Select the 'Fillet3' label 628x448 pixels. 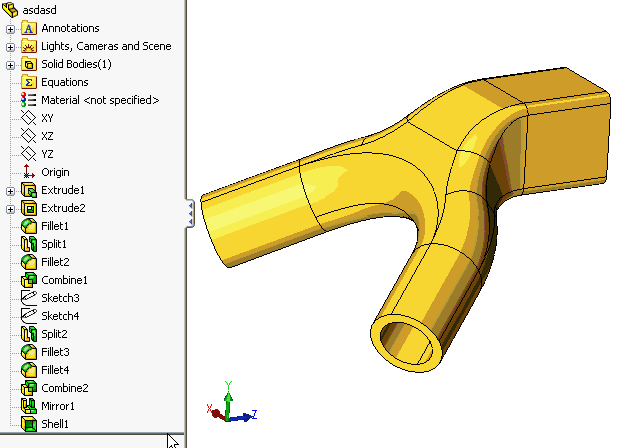55,352
